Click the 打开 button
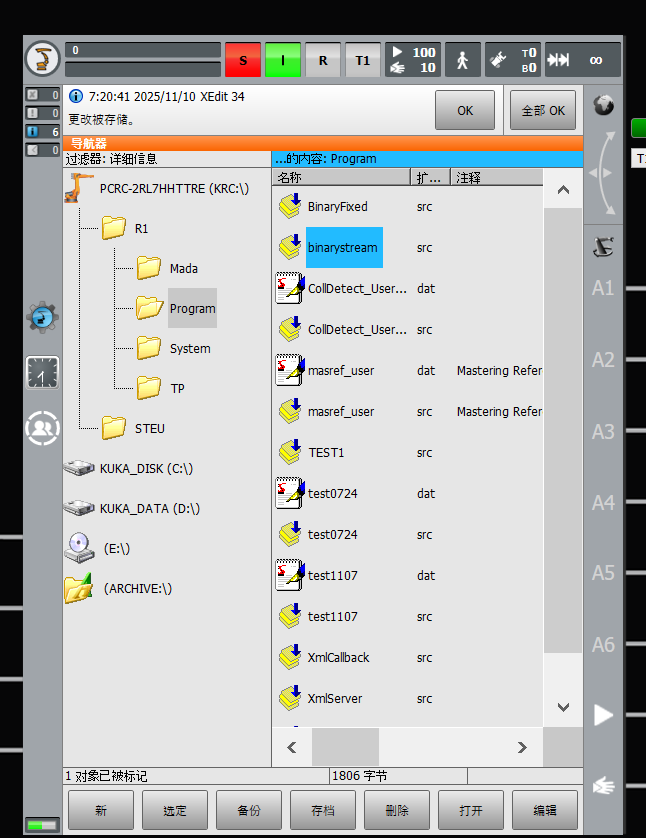Image resolution: width=646 pixels, height=838 pixels. [471, 810]
